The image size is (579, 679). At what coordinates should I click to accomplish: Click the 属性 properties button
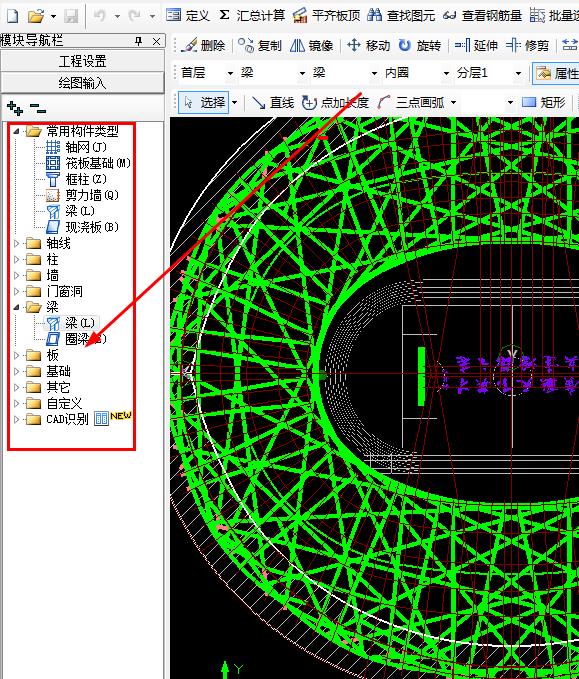556,73
